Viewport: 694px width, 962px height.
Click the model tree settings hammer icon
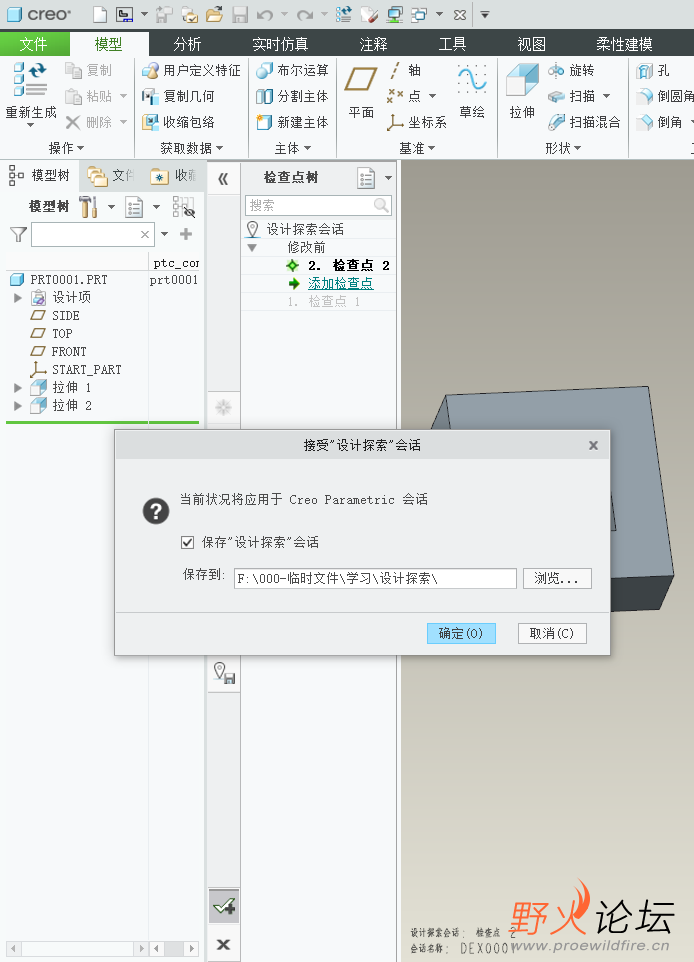coord(88,207)
